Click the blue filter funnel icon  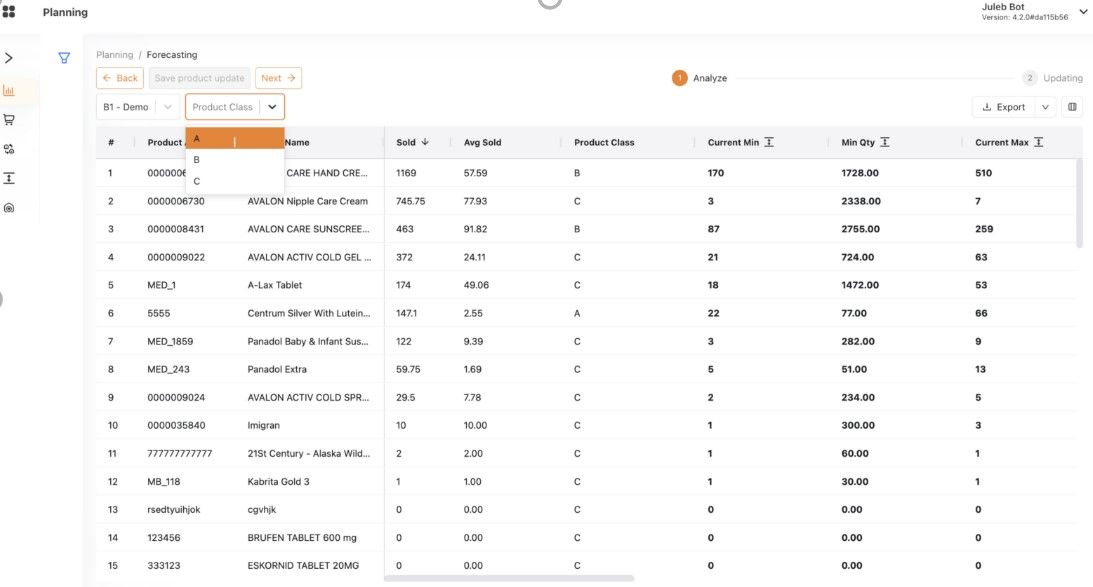pyautogui.click(x=64, y=58)
